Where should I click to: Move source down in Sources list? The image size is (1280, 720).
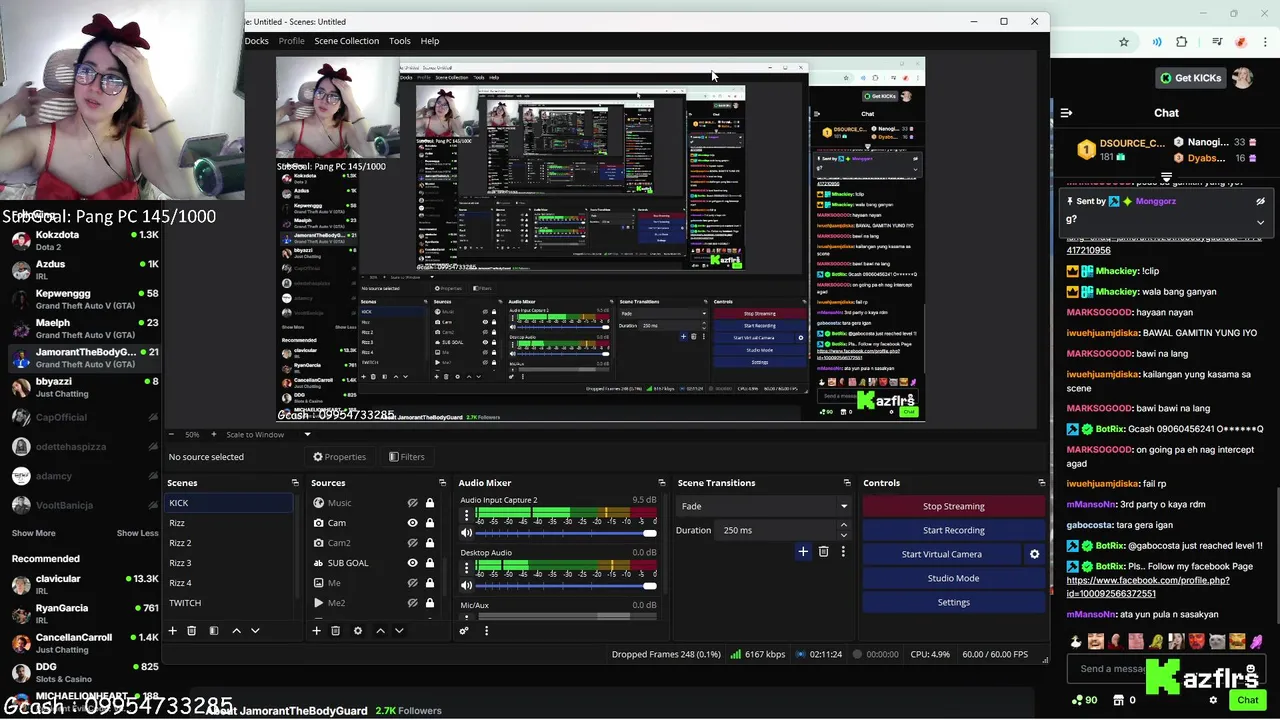tap(399, 631)
